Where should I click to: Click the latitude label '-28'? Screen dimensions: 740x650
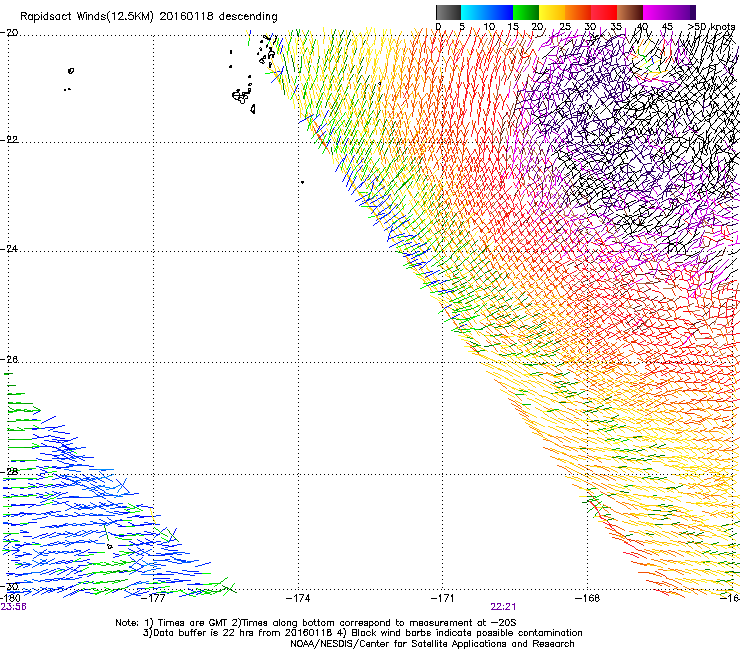click(x=9, y=472)
